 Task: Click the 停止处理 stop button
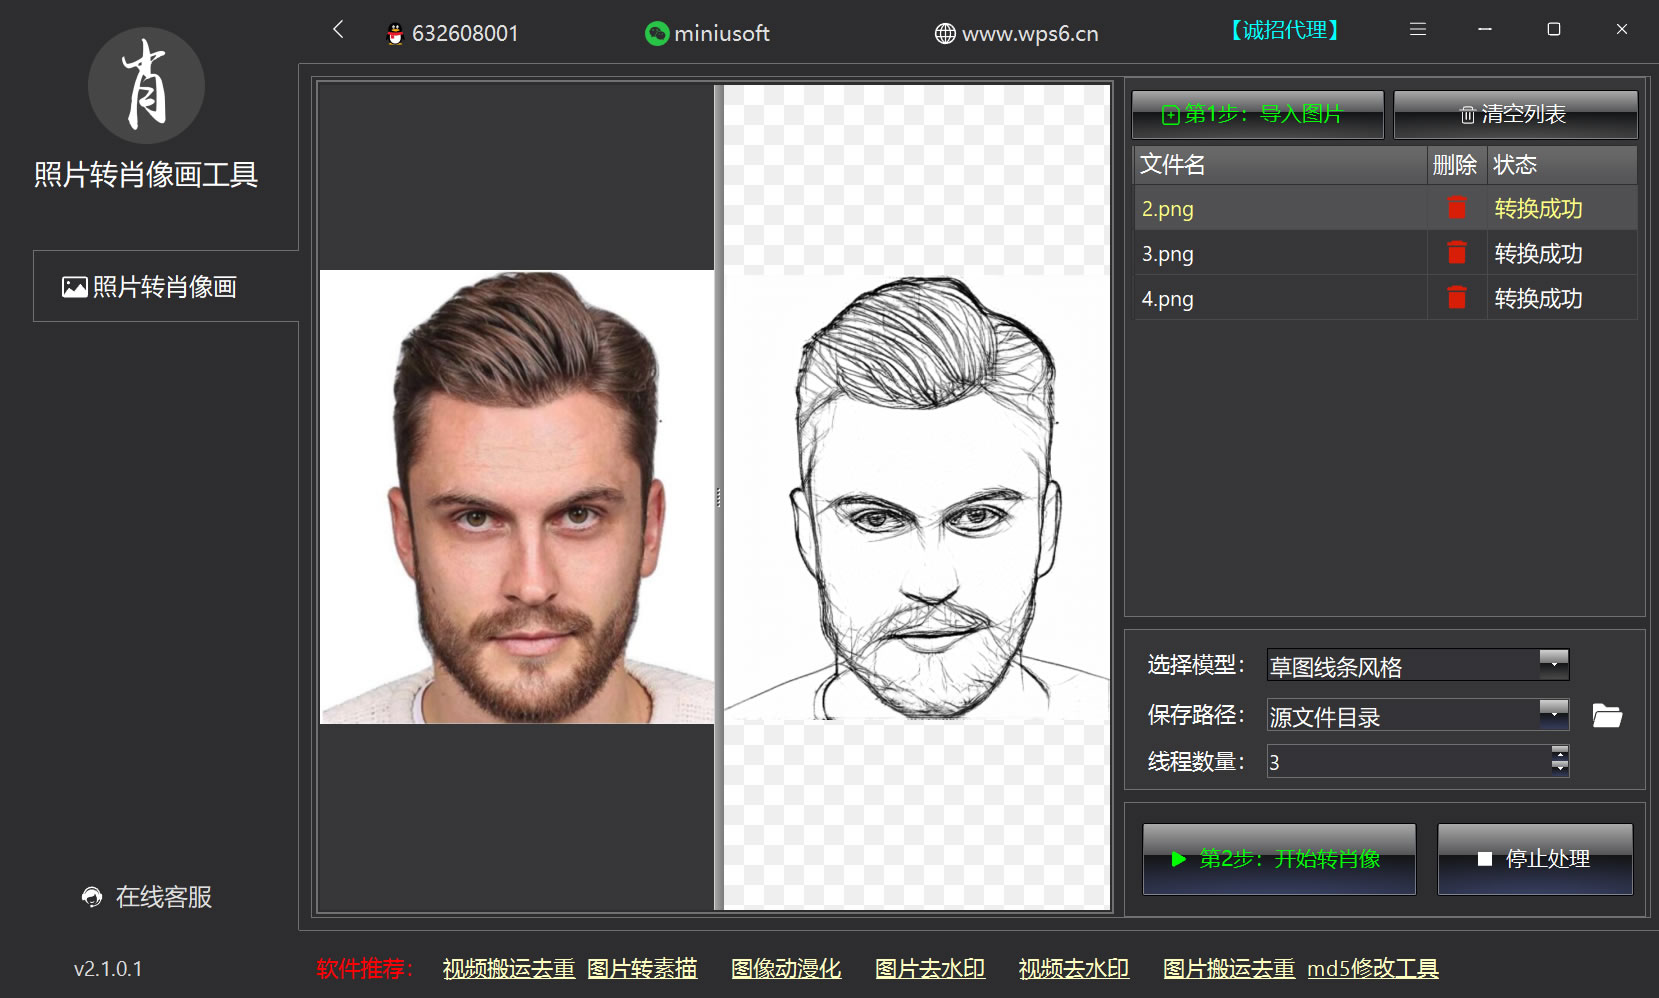(1534, 859)
